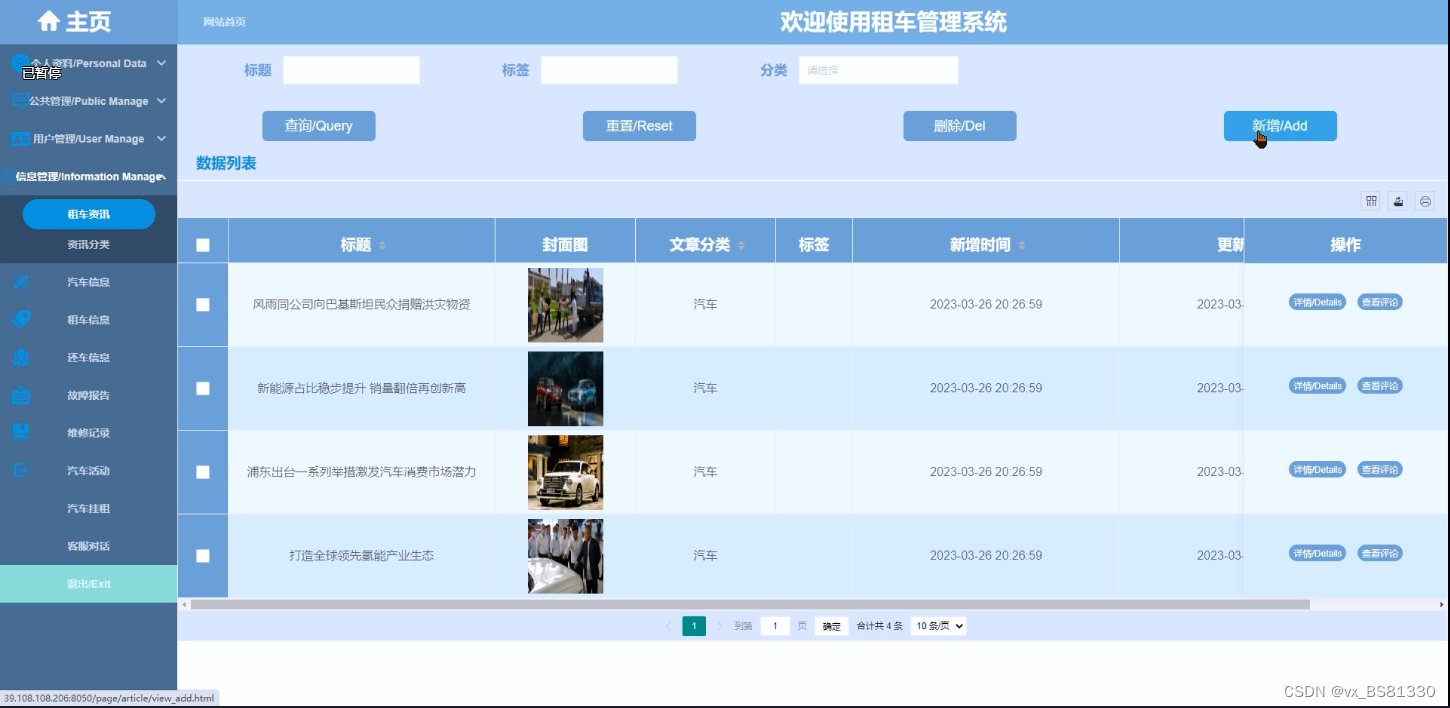Screen dimensions: 1450x708
Task: Click the 标题 search input field
Action: tap(351, 70)
